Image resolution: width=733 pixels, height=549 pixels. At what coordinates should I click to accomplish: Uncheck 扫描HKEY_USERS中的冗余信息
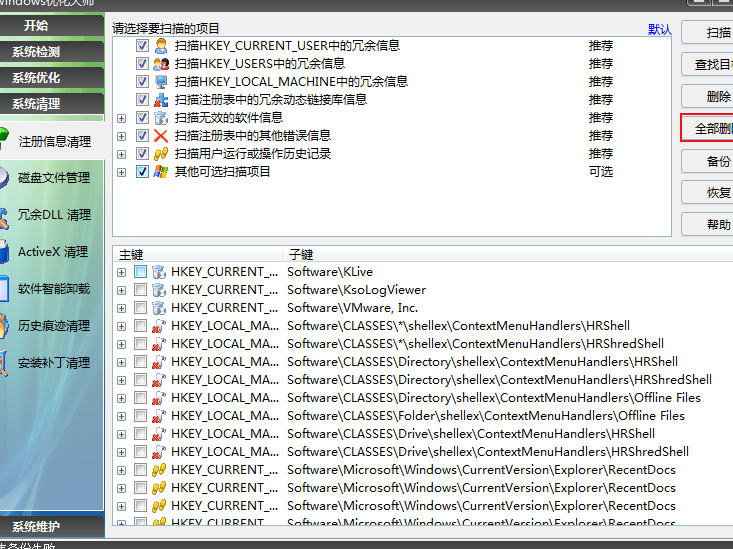[x=142, y=64]
